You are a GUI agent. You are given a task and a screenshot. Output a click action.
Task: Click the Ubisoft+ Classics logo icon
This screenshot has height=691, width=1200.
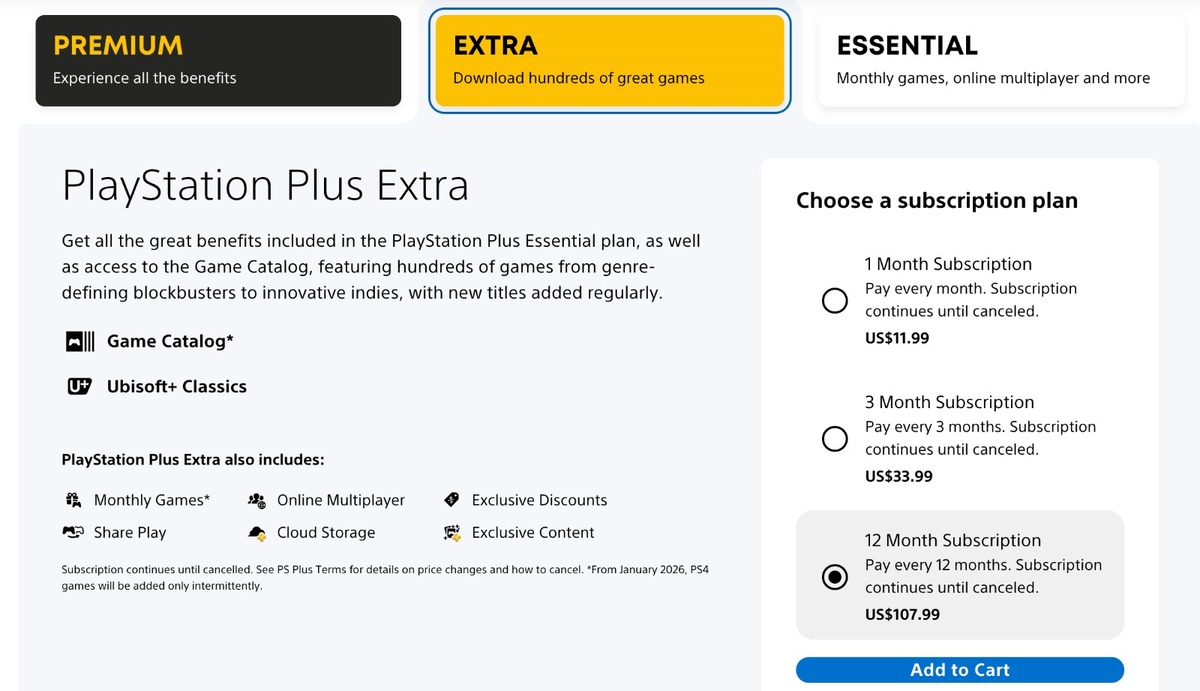coord(80,387)
